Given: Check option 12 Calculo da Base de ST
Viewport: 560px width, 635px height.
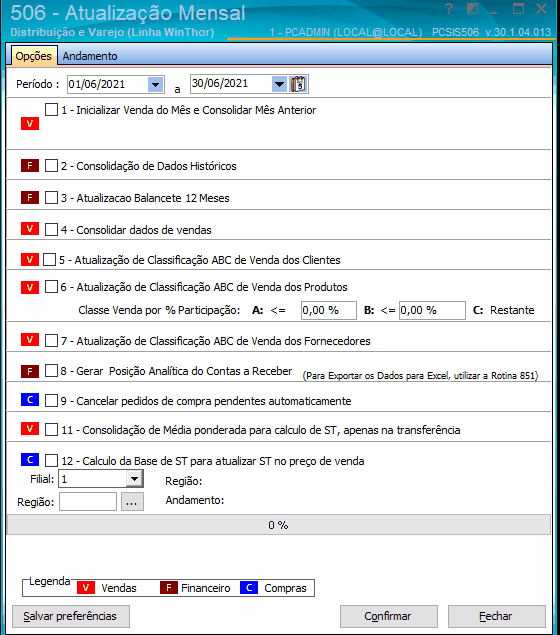Looking at the screenshot, I should tap(51, 460).
